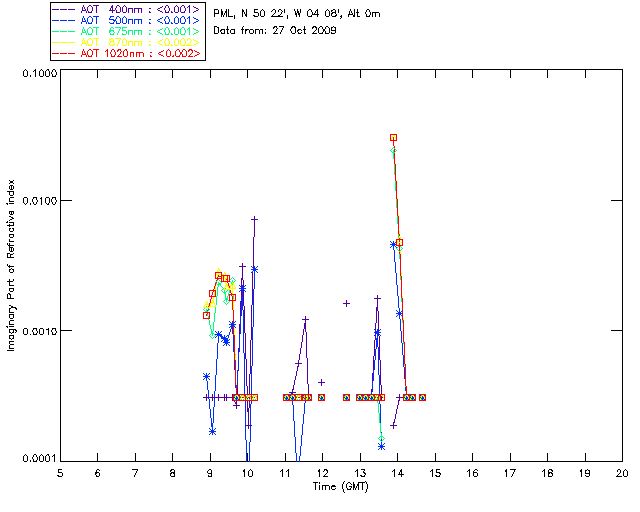The width and height of the screenshot is (640, 512).
Task: Click the y-axis label 0.1000
Action: point(39,73)
